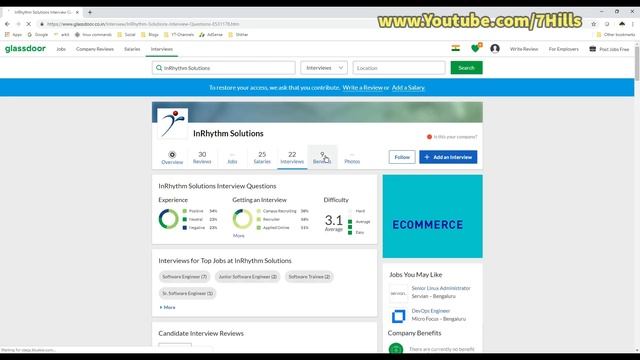Open the AdSense bookmark

[x=211, y=35]
